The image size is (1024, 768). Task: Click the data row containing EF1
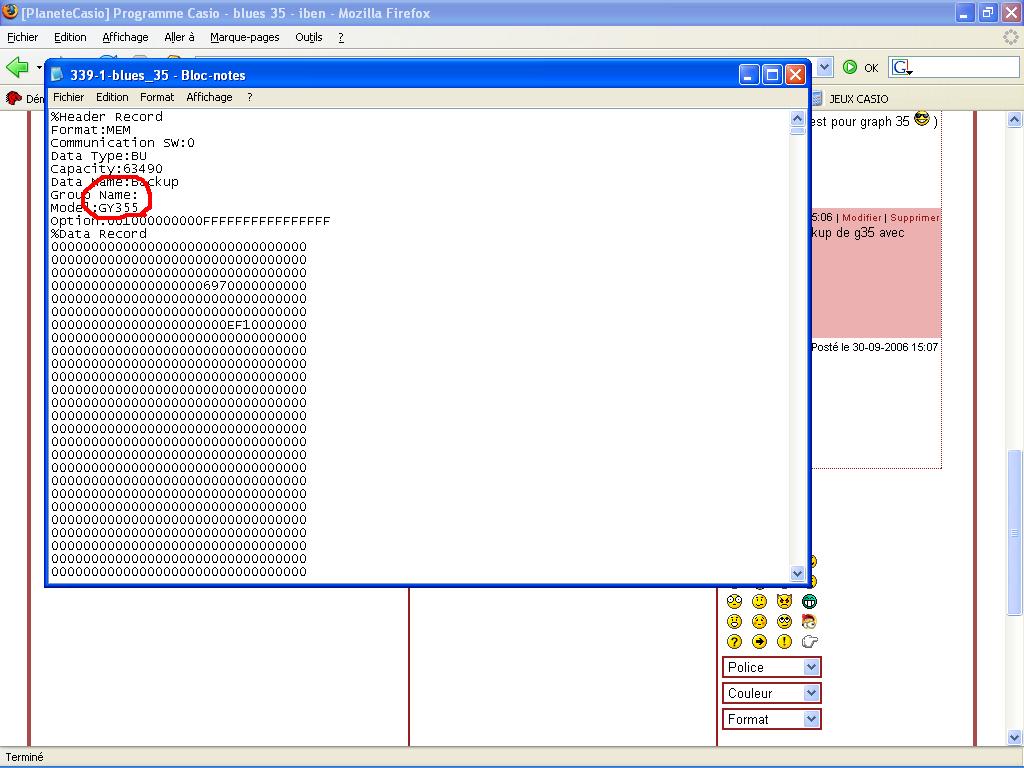[x=179, y=325]
